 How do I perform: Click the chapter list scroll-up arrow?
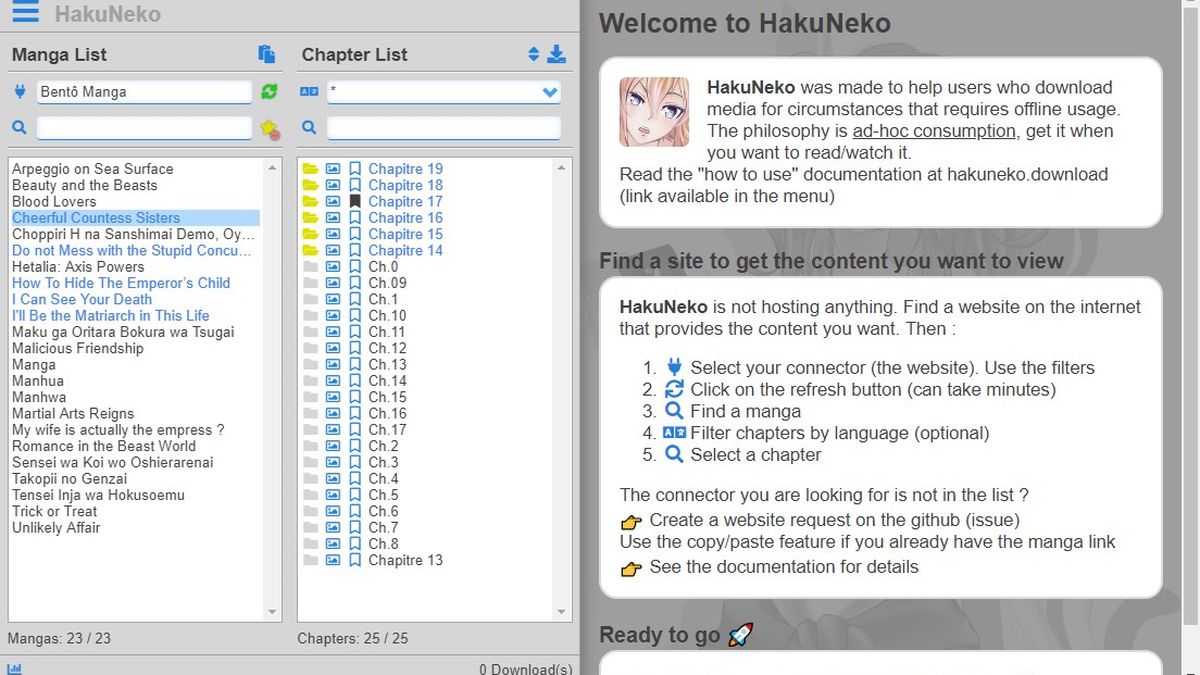563,168
